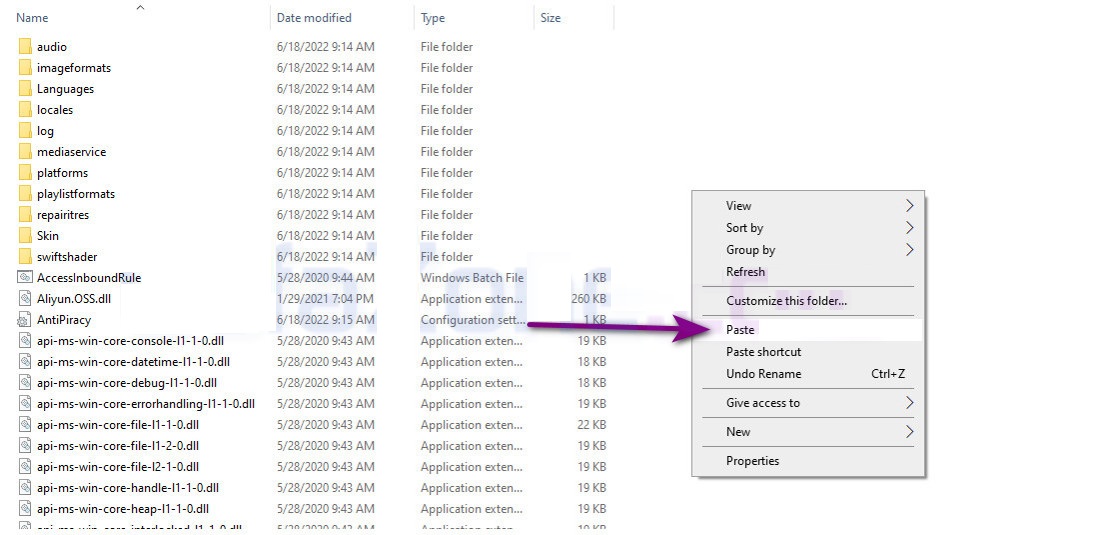Expand the Give access to submenu arrow
The image size is (1115, 535).
coord(909,403)
